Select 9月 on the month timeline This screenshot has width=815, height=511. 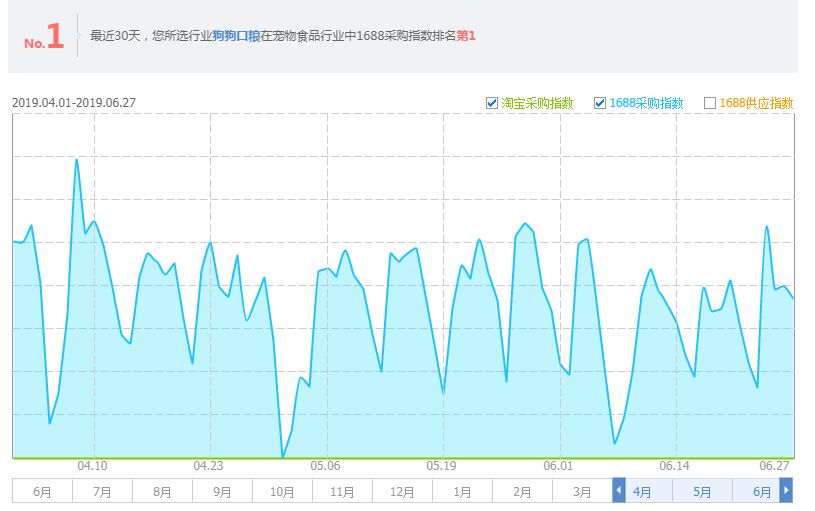point(222,491)
